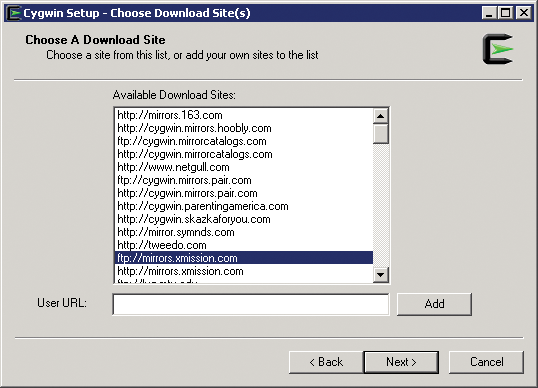Screen dimensions: 538x388
Task: Select http://mirror.symnds.com mirror
Action: 244,232
